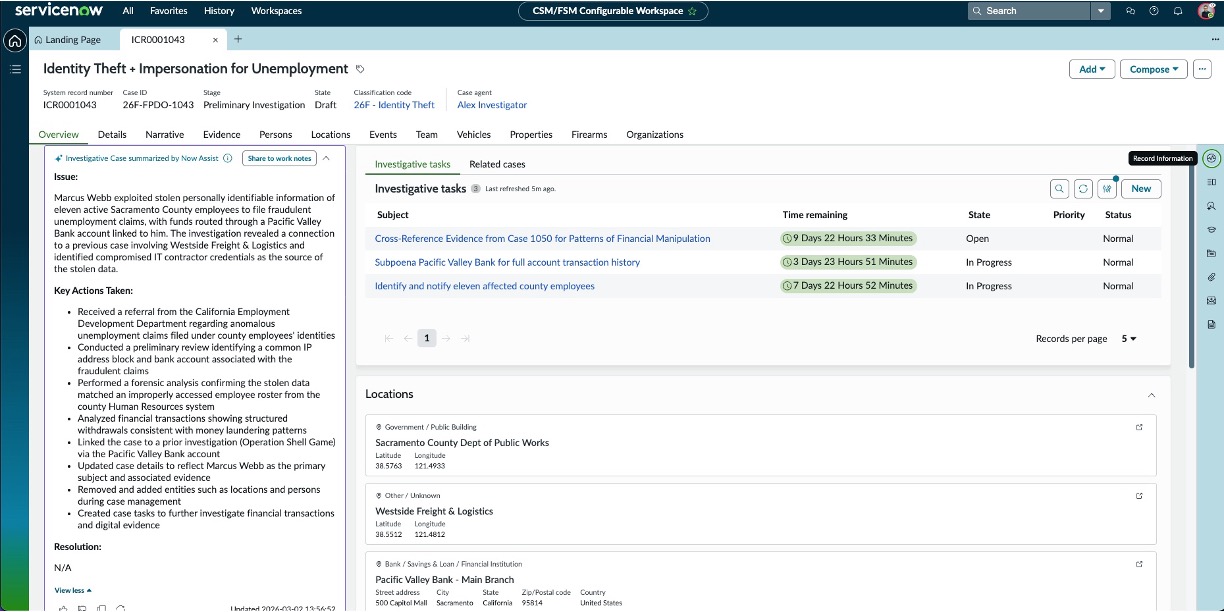Favorite CSM/FSM Configurable Workspace star

coord(692,11)
